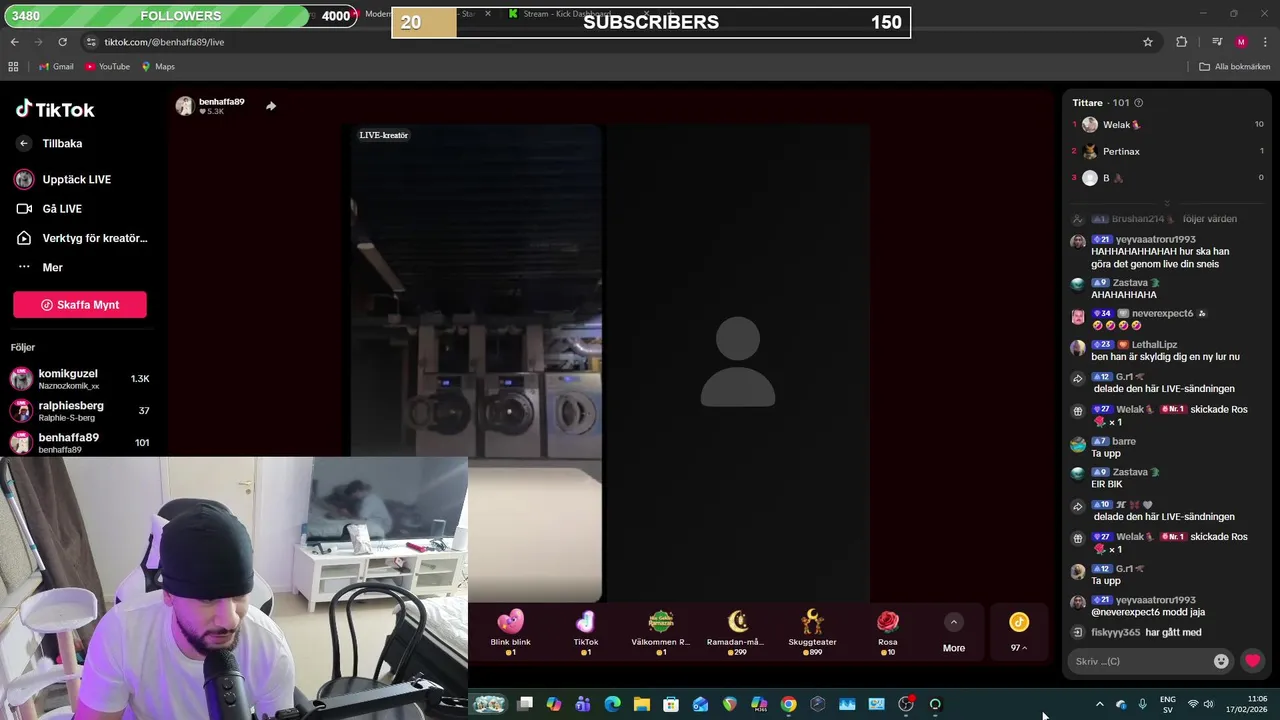This screenshot has height=720, width=1280.
Task: Open the Chrome apps grid icon
Action: [13, 67]
